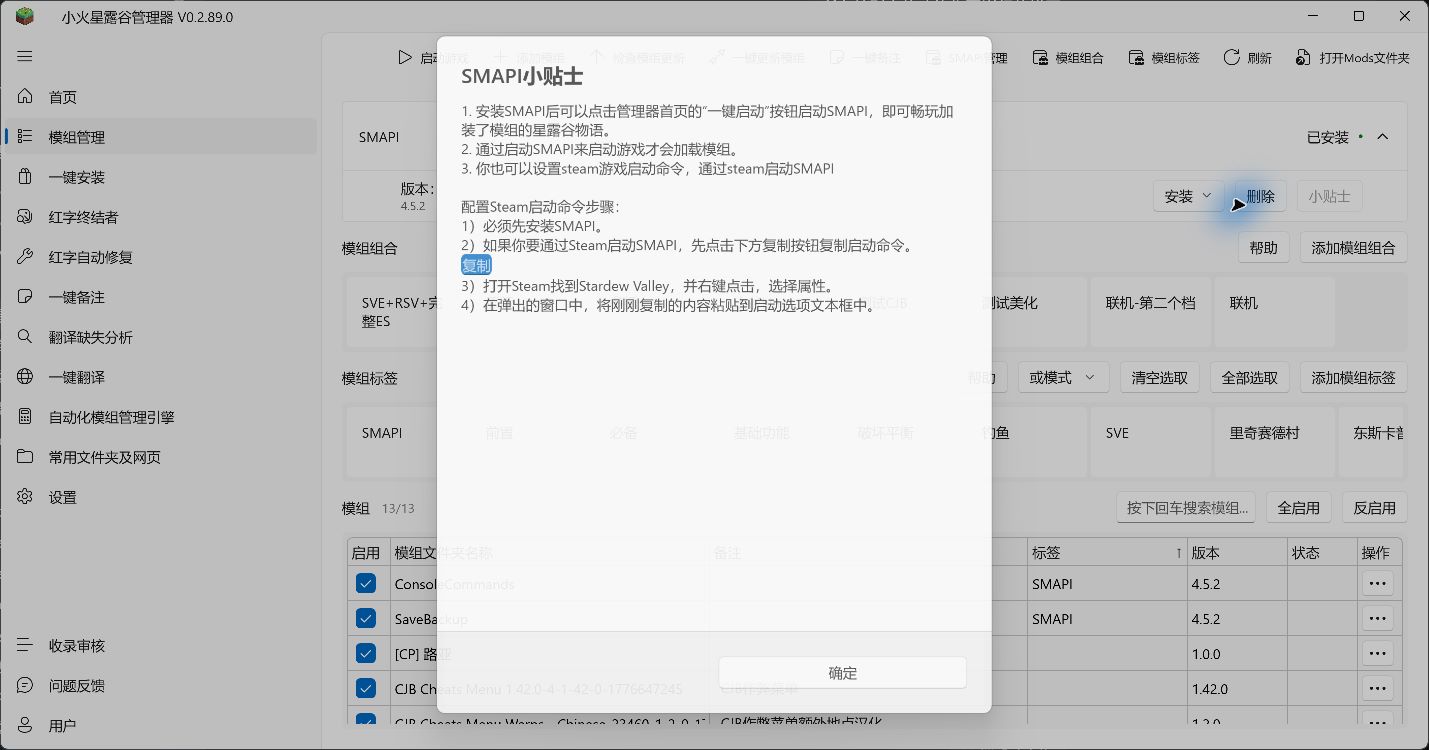Open 翻译缺失分析 in the sidebar
1429x750 pixels.
160,337
